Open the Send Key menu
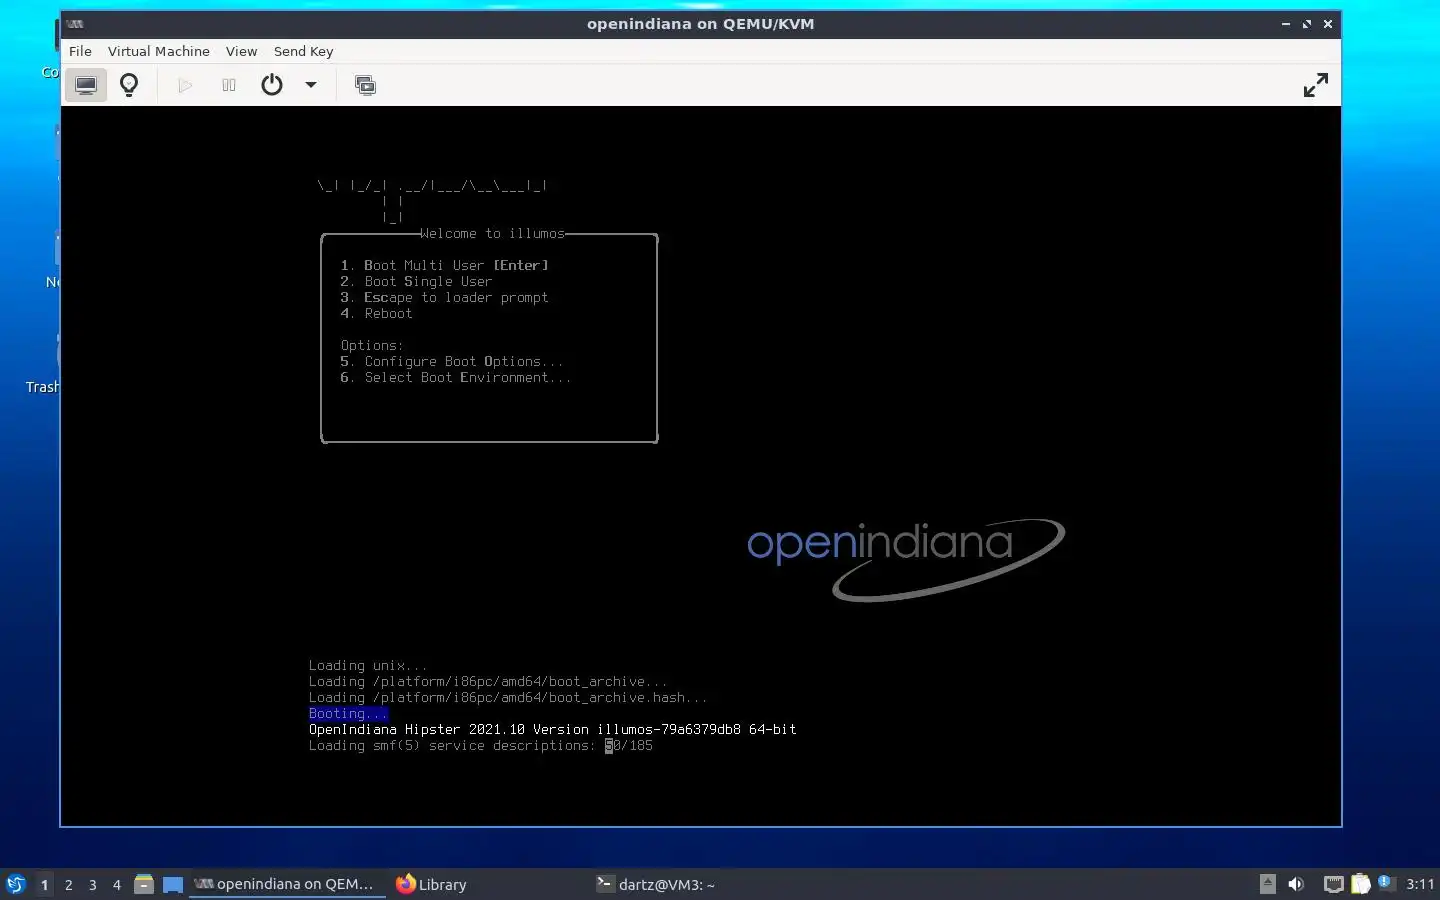Image resolution: width=1440 pixels, height=900 pixels. (303, 51)
